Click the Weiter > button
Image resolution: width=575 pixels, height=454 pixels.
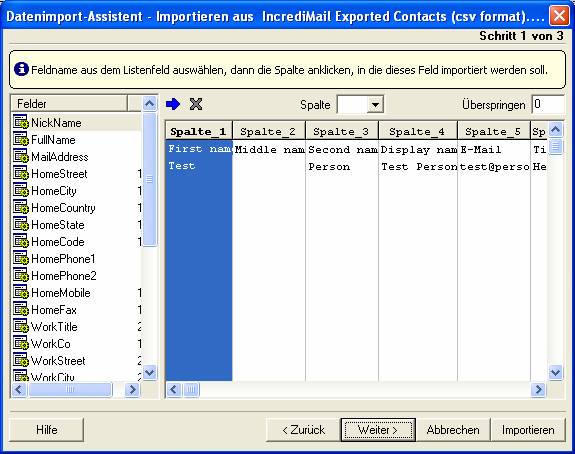378,429
